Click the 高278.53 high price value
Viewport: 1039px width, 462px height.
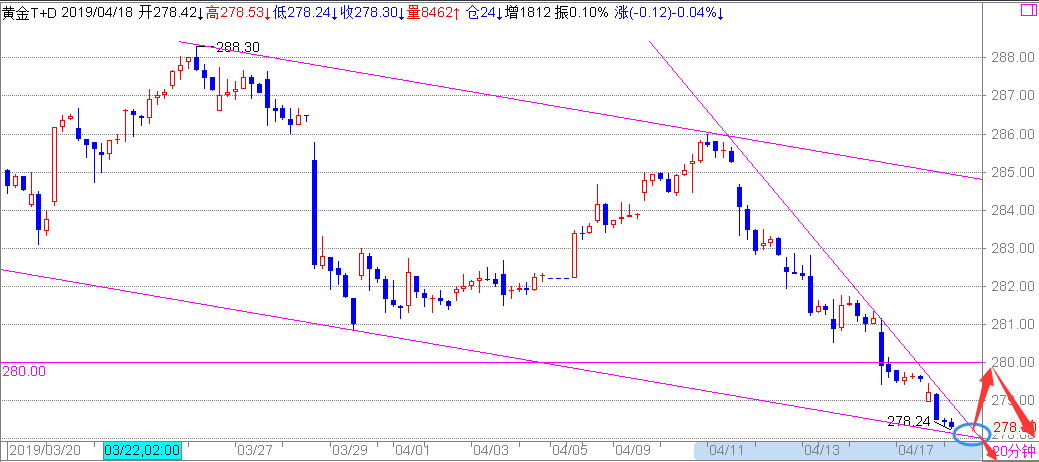coord(235,13)
